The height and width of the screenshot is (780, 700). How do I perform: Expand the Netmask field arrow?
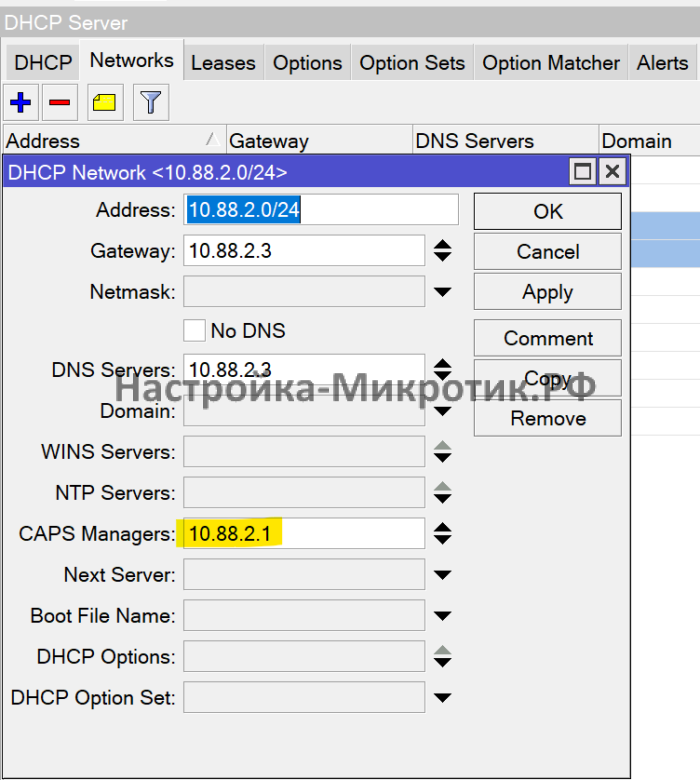click(442, 292)
